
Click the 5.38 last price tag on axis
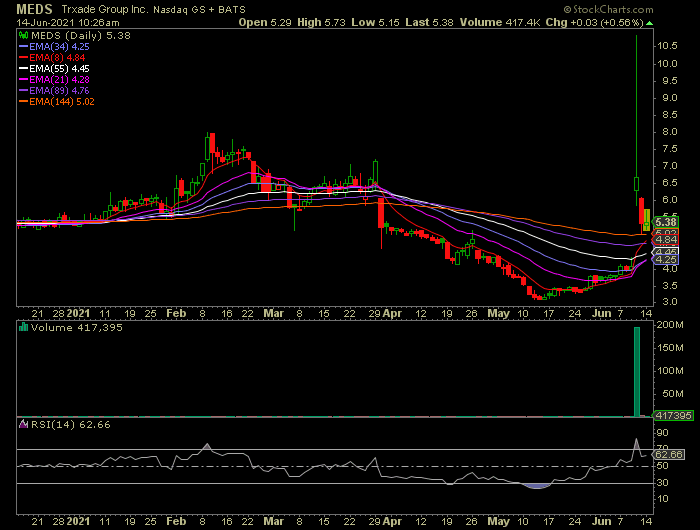pyautogui.click(x=666, y=222)
